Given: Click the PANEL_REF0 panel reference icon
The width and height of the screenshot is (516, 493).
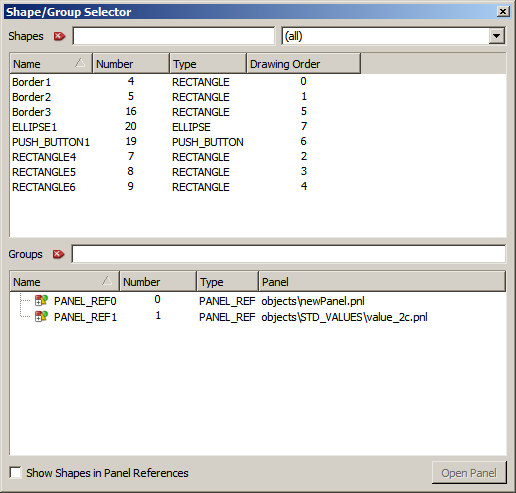Looking at the screenshot, I should [x=42, y=300].
